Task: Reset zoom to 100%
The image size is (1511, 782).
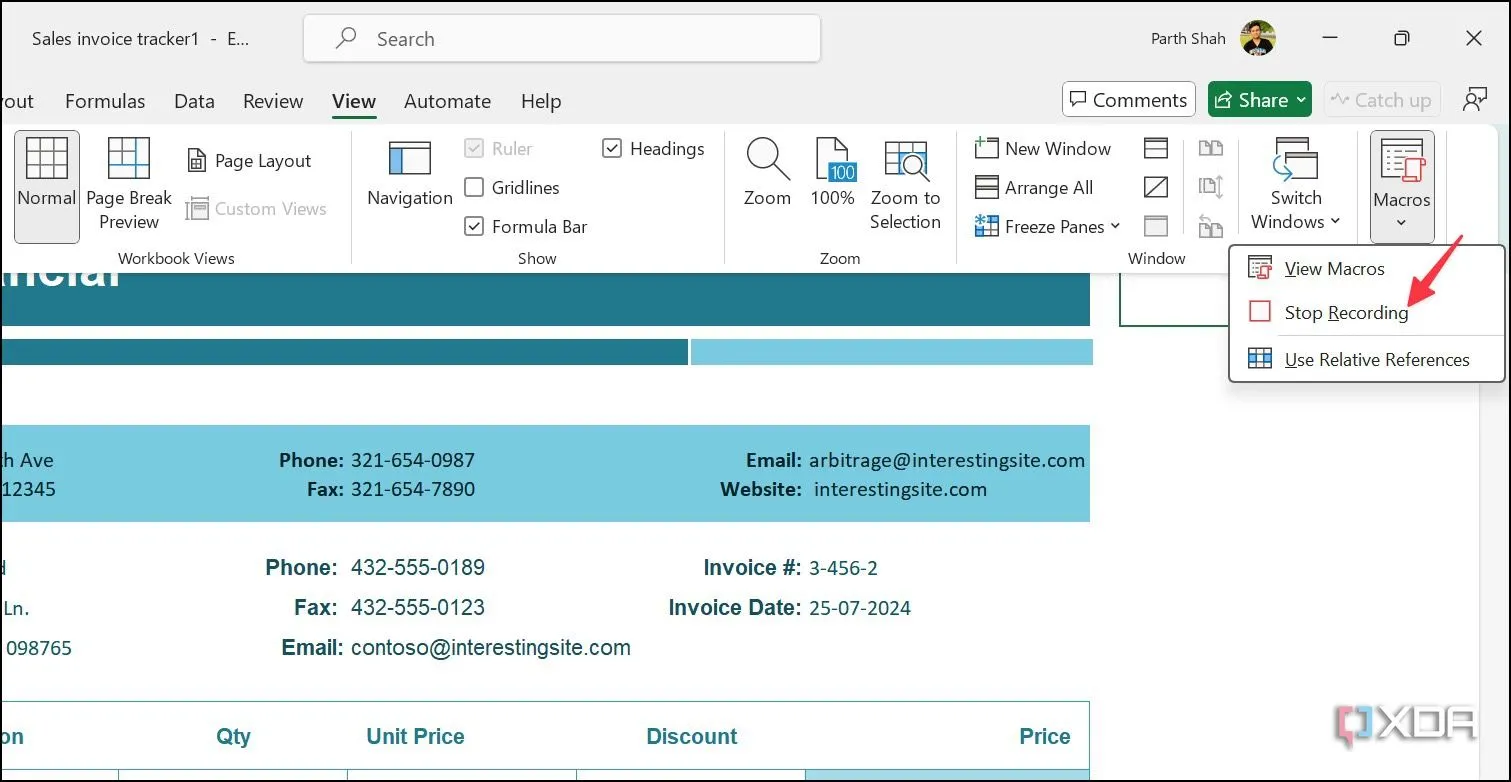Action: pyautogui.click(x=832, y=175)
